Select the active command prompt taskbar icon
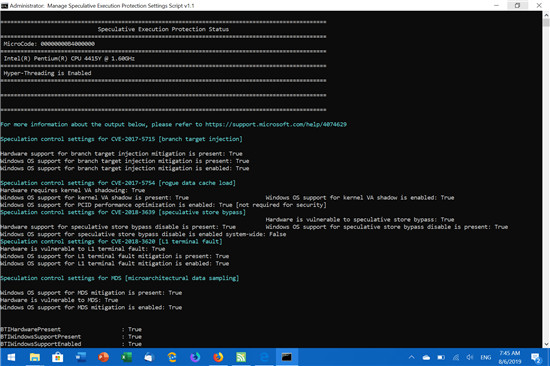550x366 pixels. tap(287, 357)
